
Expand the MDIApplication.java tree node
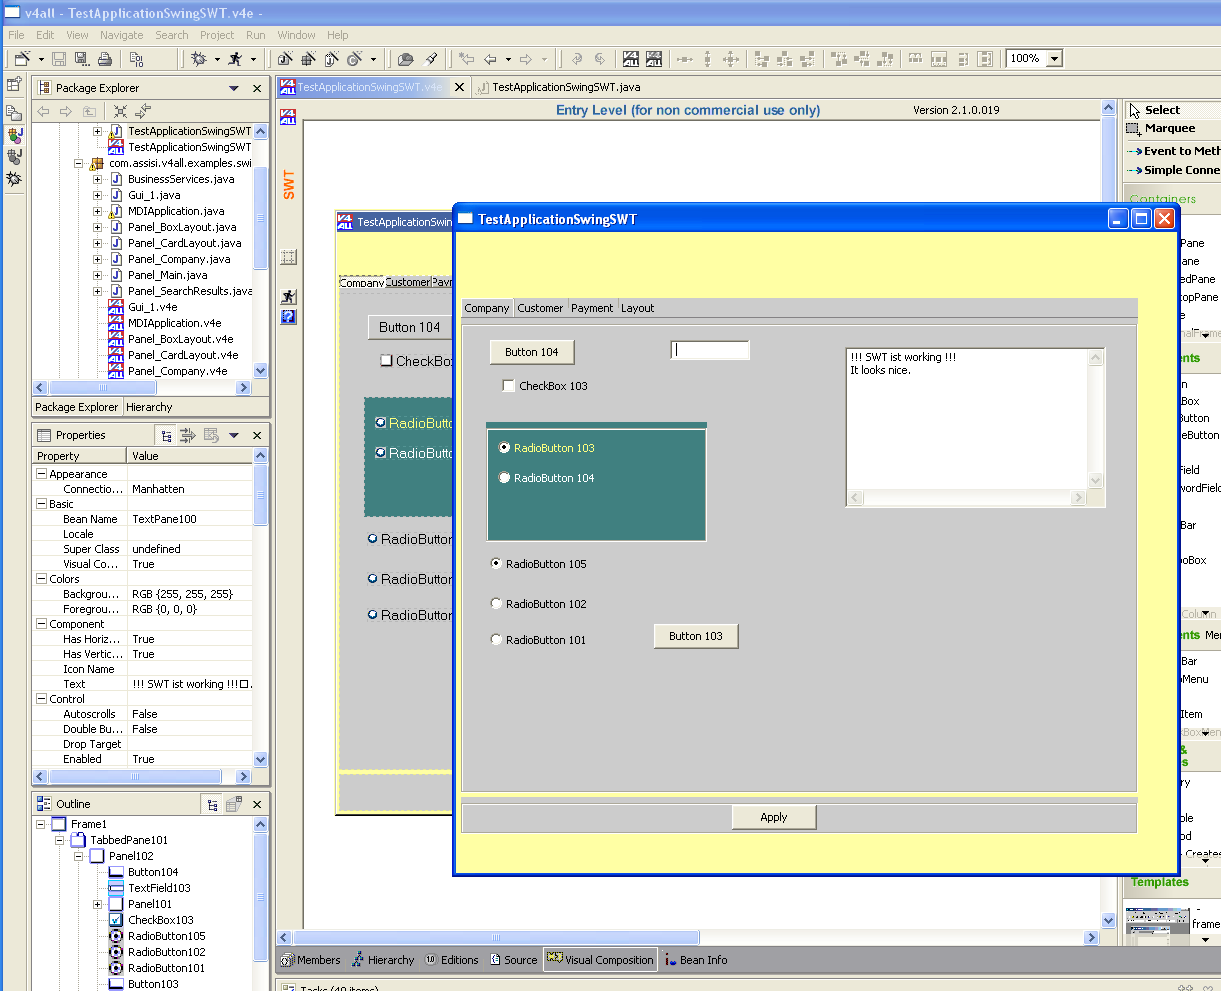tap(97, 211)
